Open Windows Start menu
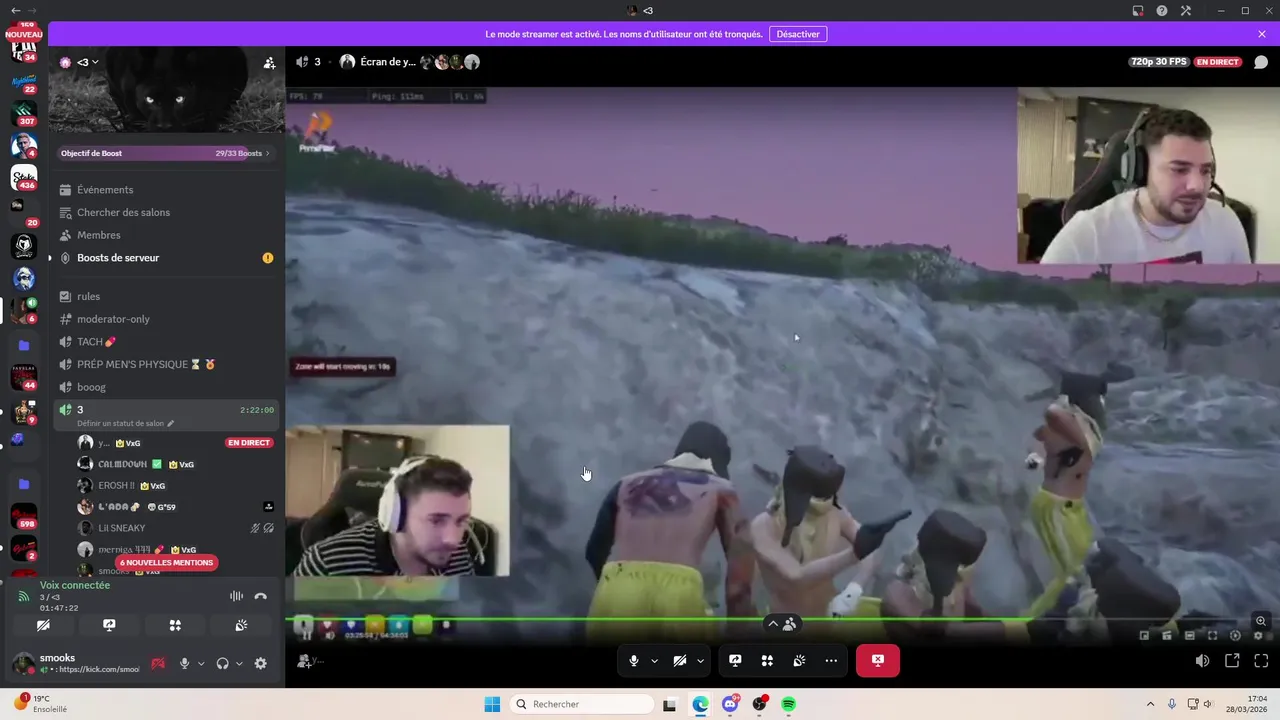Viewport: 1280px width, 720px height. pos(492,704)
